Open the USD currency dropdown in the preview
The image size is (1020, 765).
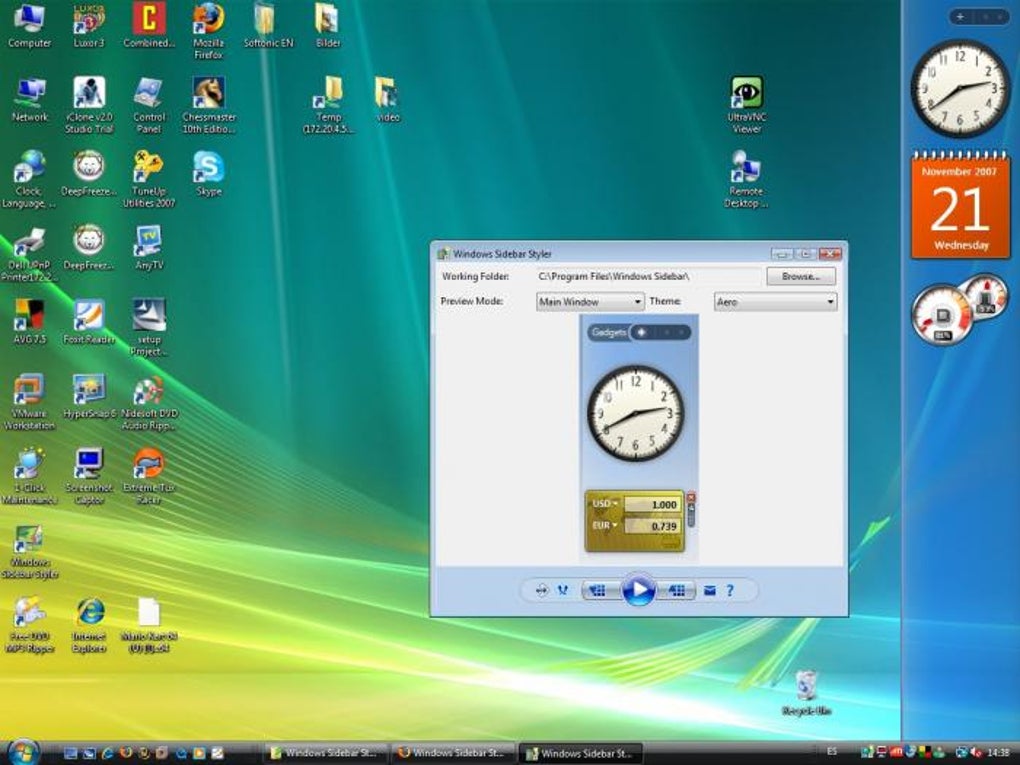[x=605, y=503]
